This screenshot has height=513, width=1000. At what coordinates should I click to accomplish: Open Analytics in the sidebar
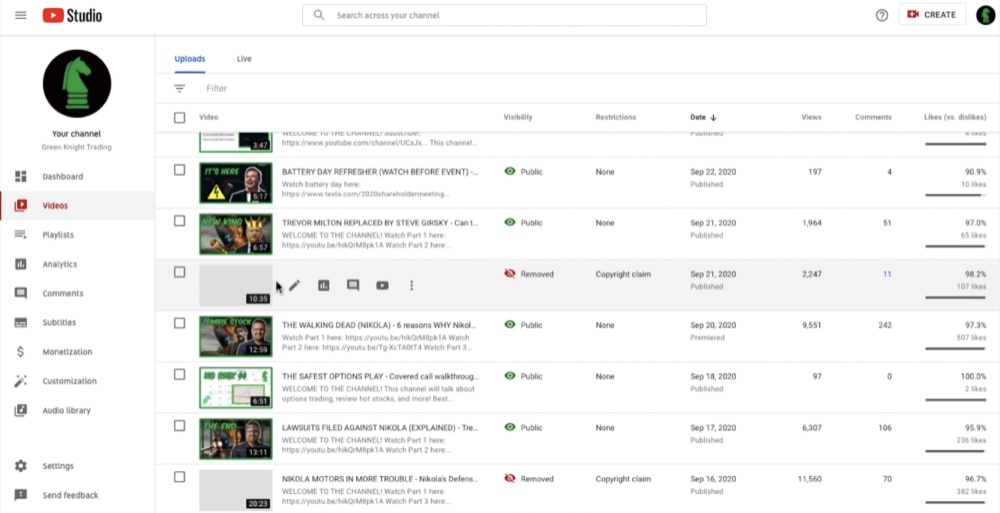point(77,264)
